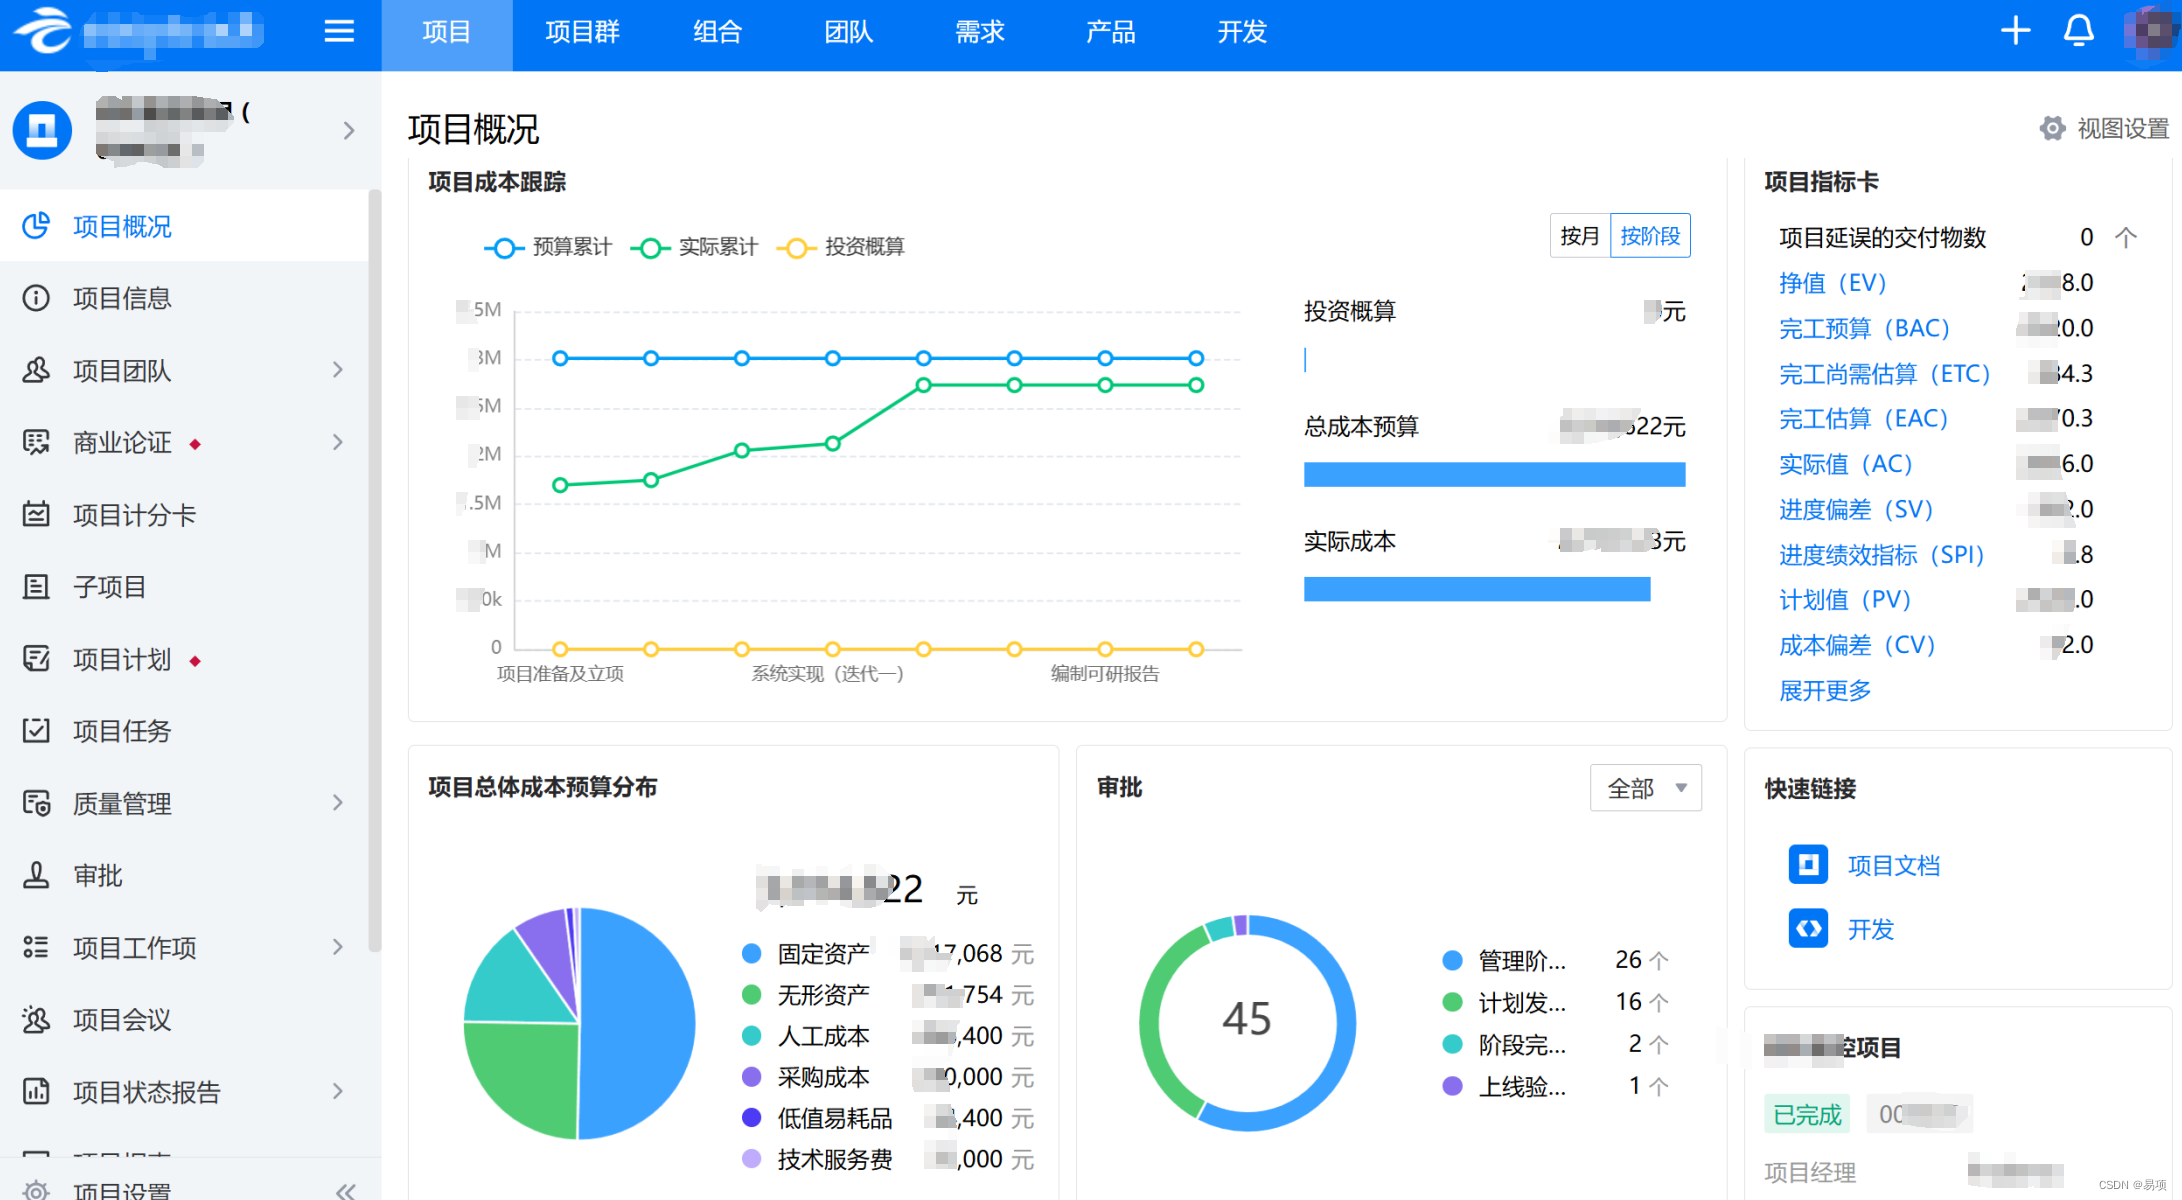Open the 开发 quick link icon
2182x1200 pixels.
[x=1807, y=928]
